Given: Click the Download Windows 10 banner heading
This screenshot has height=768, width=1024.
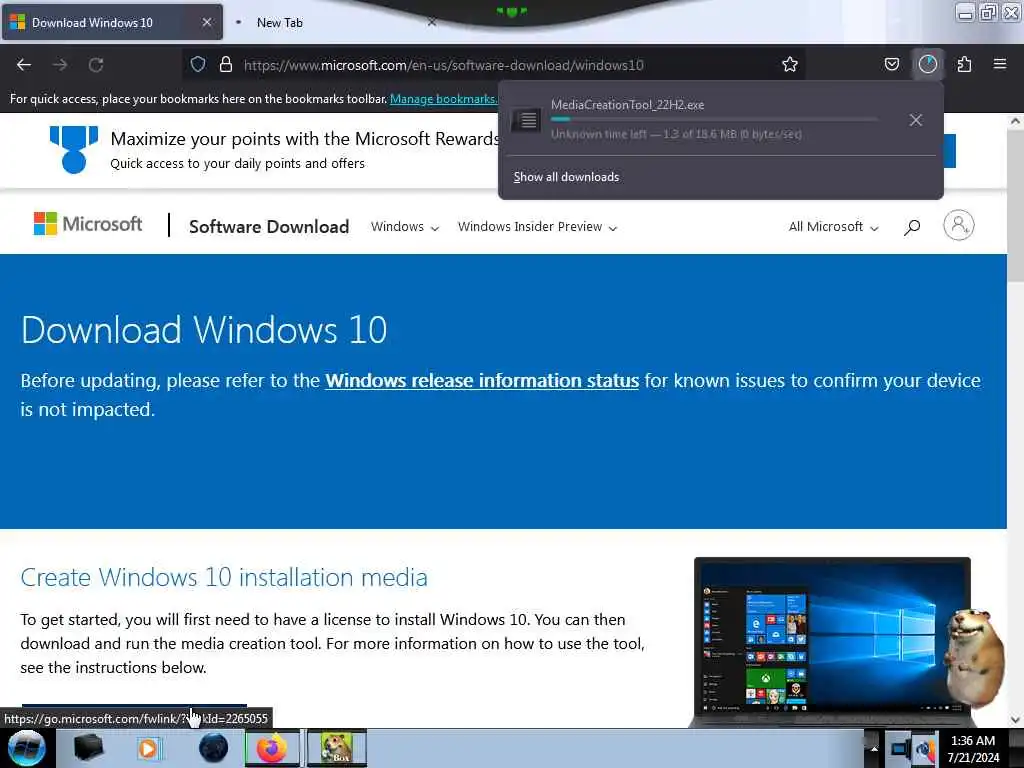Looking at the screenshot, I should pos(204,329).
